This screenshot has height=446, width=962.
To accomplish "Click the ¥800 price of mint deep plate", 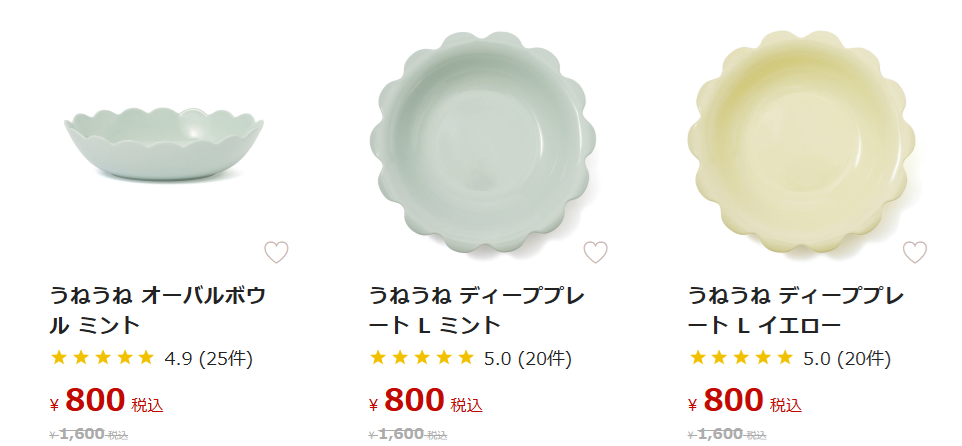I will coord(413,401).
